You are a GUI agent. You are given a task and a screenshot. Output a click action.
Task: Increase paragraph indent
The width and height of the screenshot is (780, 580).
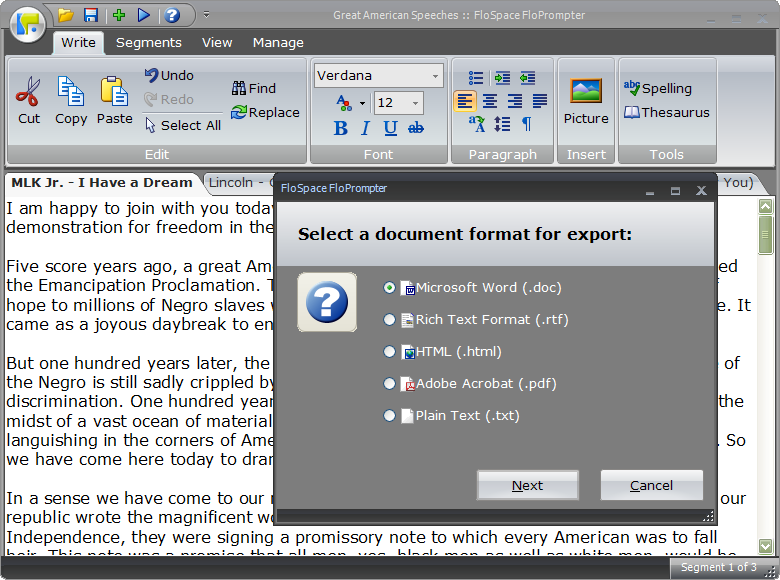pos(502,78)
